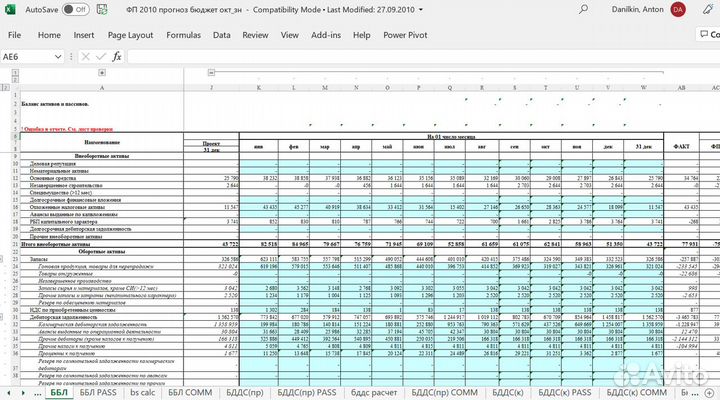Viewport: 720px width, 400px height.
Task: Open the View ribbon tab
Action: click(x=290, y=35)
